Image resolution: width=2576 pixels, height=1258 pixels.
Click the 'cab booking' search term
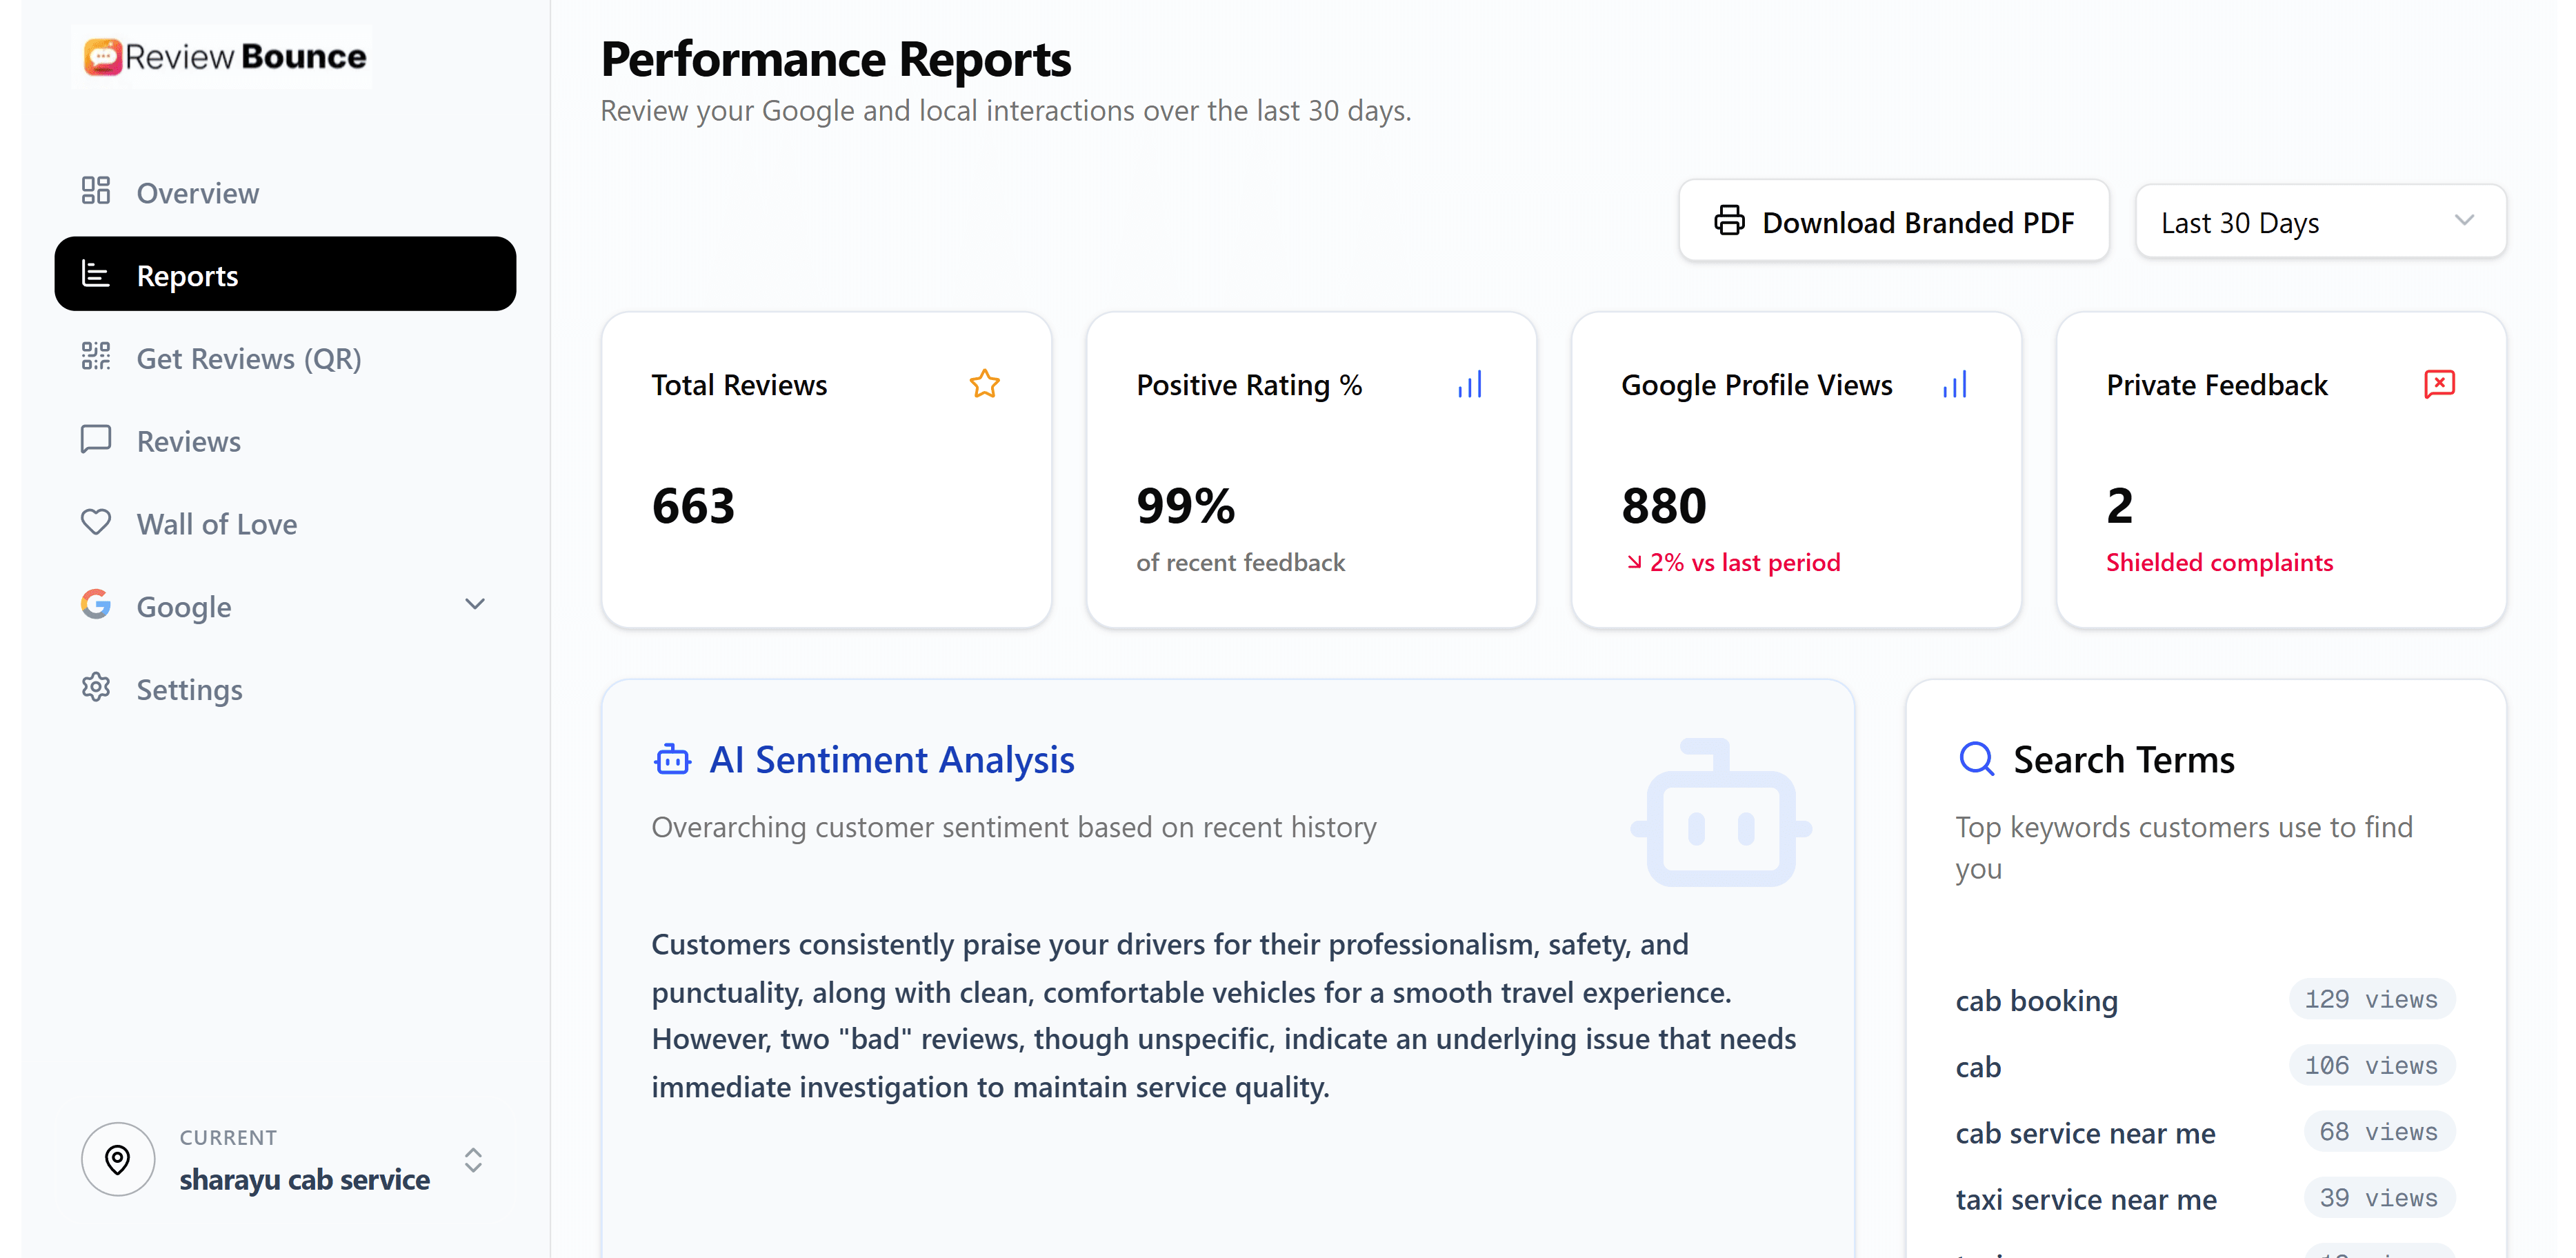coord(2037,1001)
